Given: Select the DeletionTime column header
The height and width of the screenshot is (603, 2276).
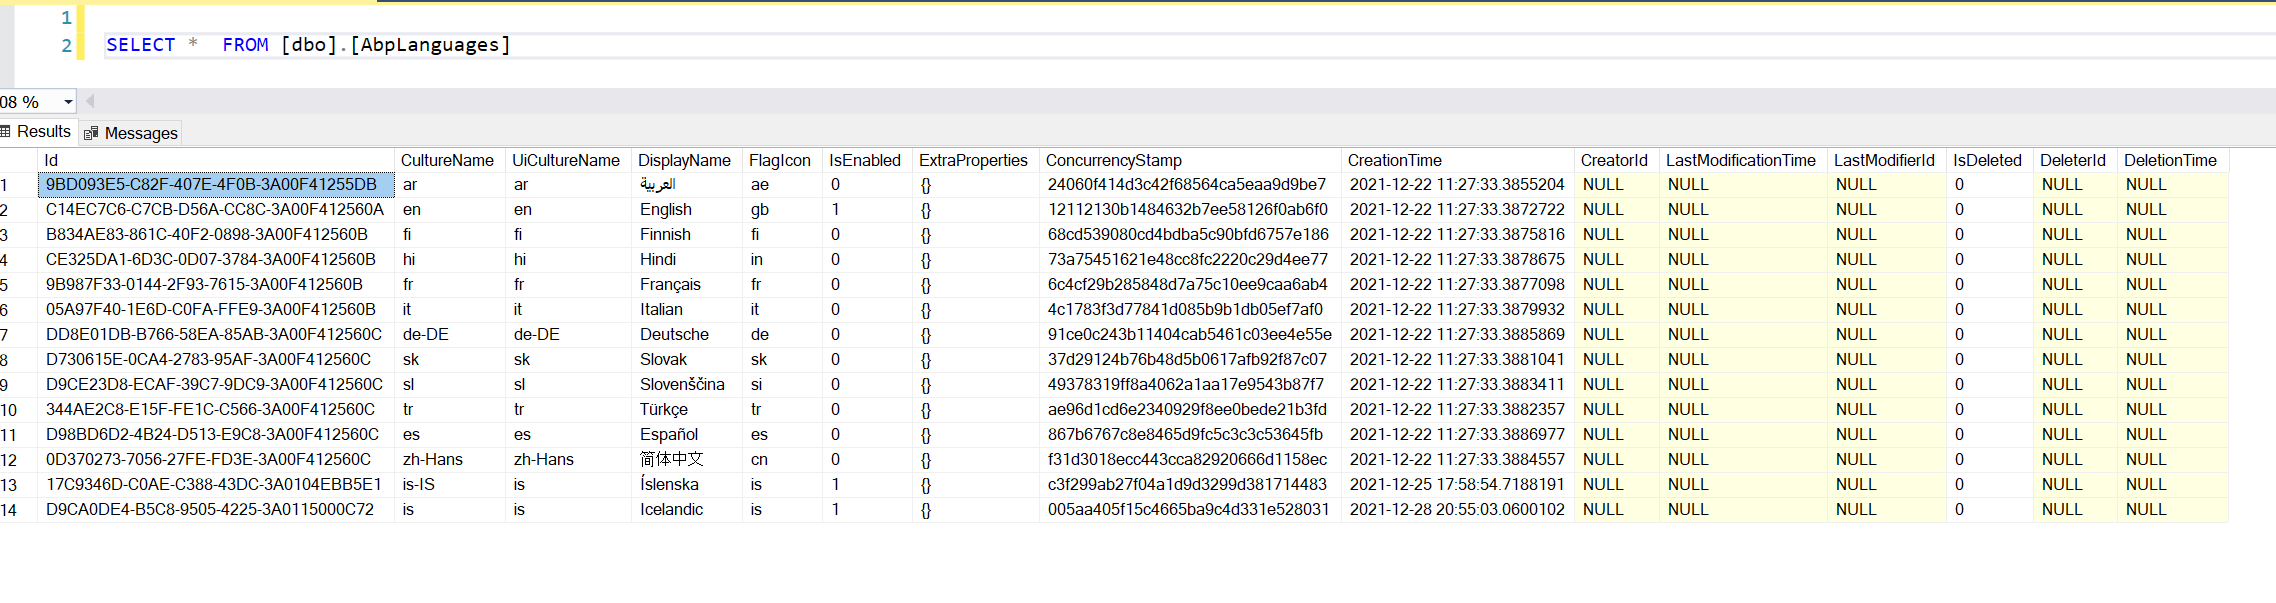Looking at the screenshot, I should pos(2170,160).
